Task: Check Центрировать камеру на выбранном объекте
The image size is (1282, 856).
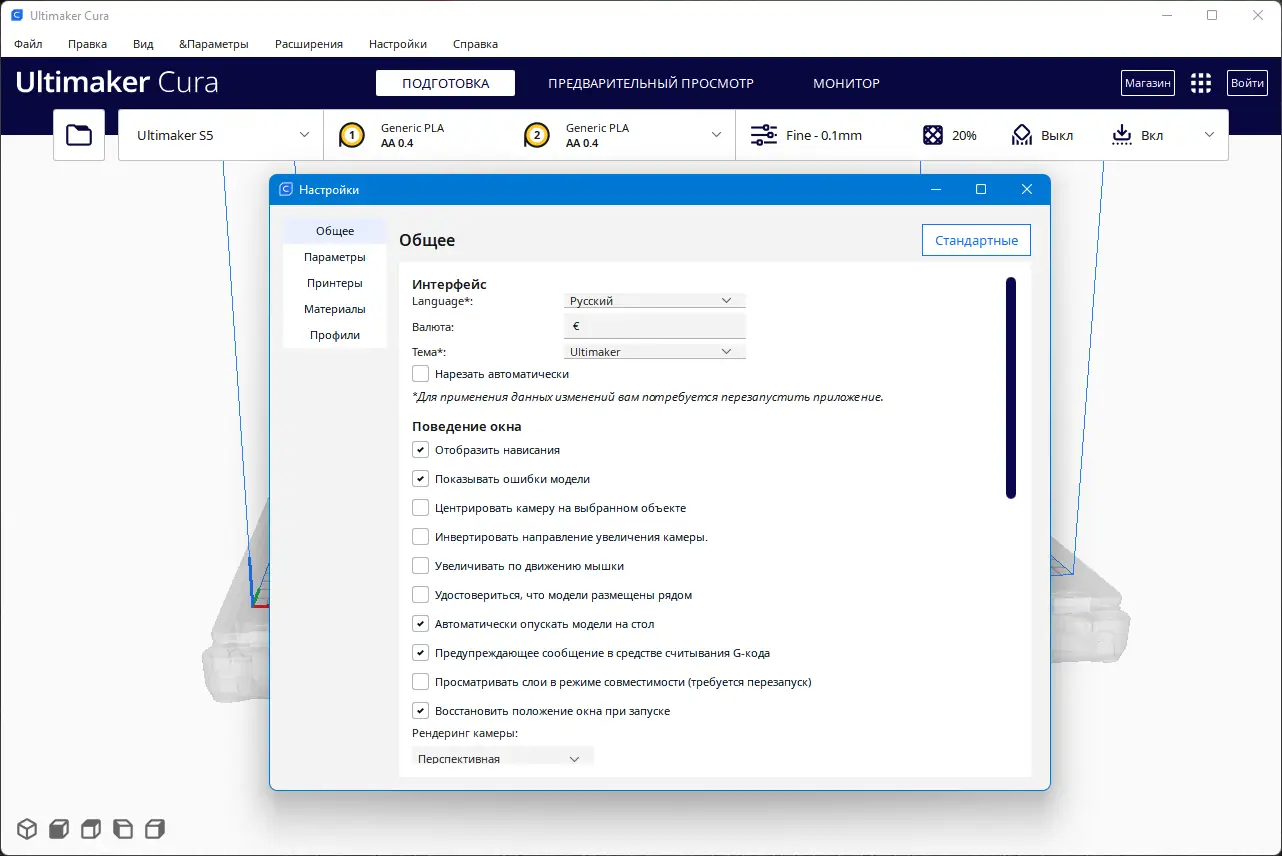Action: [x=421, y=508]
